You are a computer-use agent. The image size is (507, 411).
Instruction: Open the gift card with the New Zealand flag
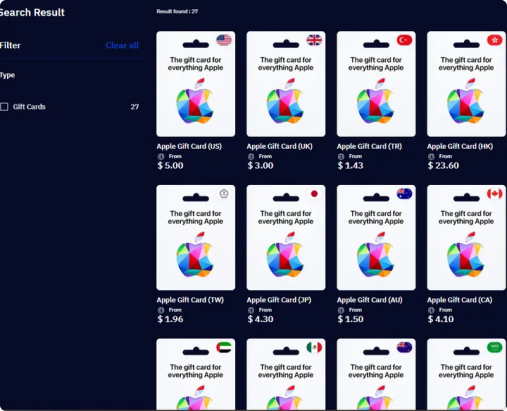(376, 374)
